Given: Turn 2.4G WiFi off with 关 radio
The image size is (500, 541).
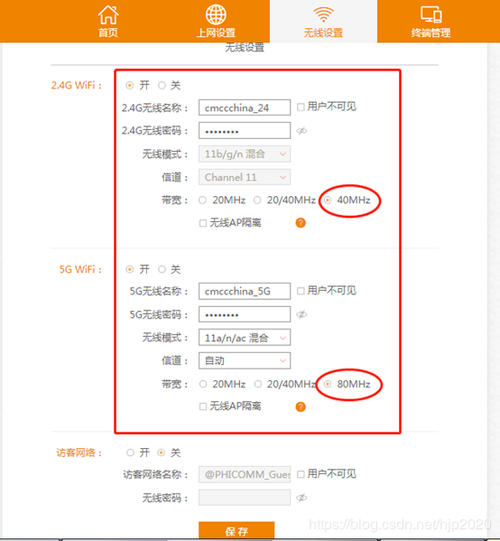Looking at the screenshot, I should (x=162, y=85).
